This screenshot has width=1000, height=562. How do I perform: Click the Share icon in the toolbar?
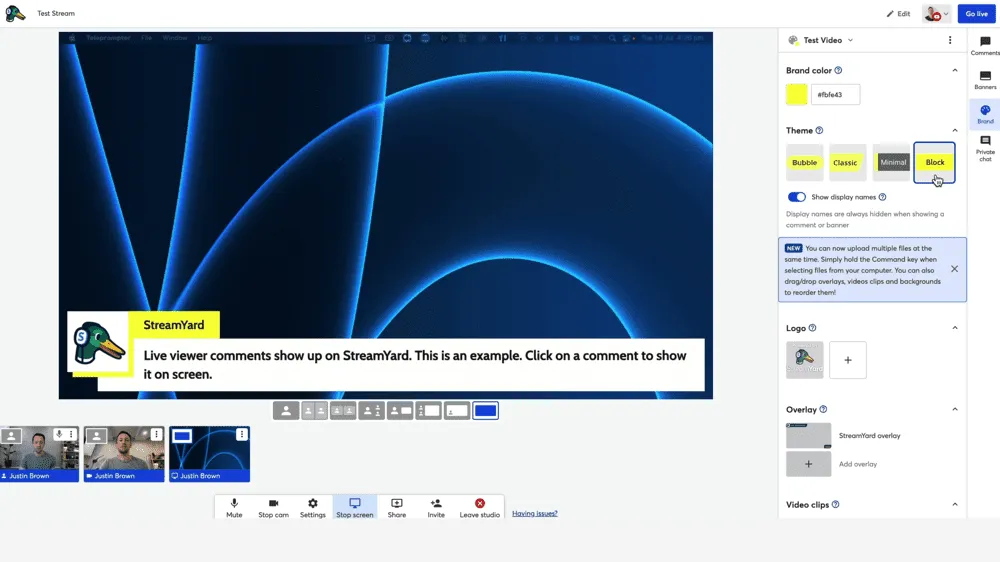(x=397, y=507)
